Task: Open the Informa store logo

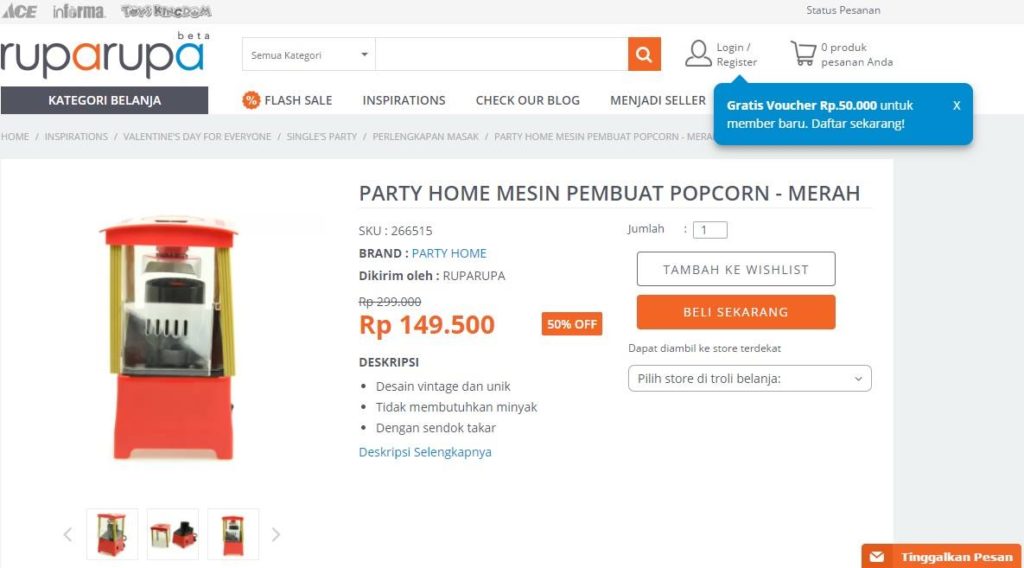Action: coord(78,12)
